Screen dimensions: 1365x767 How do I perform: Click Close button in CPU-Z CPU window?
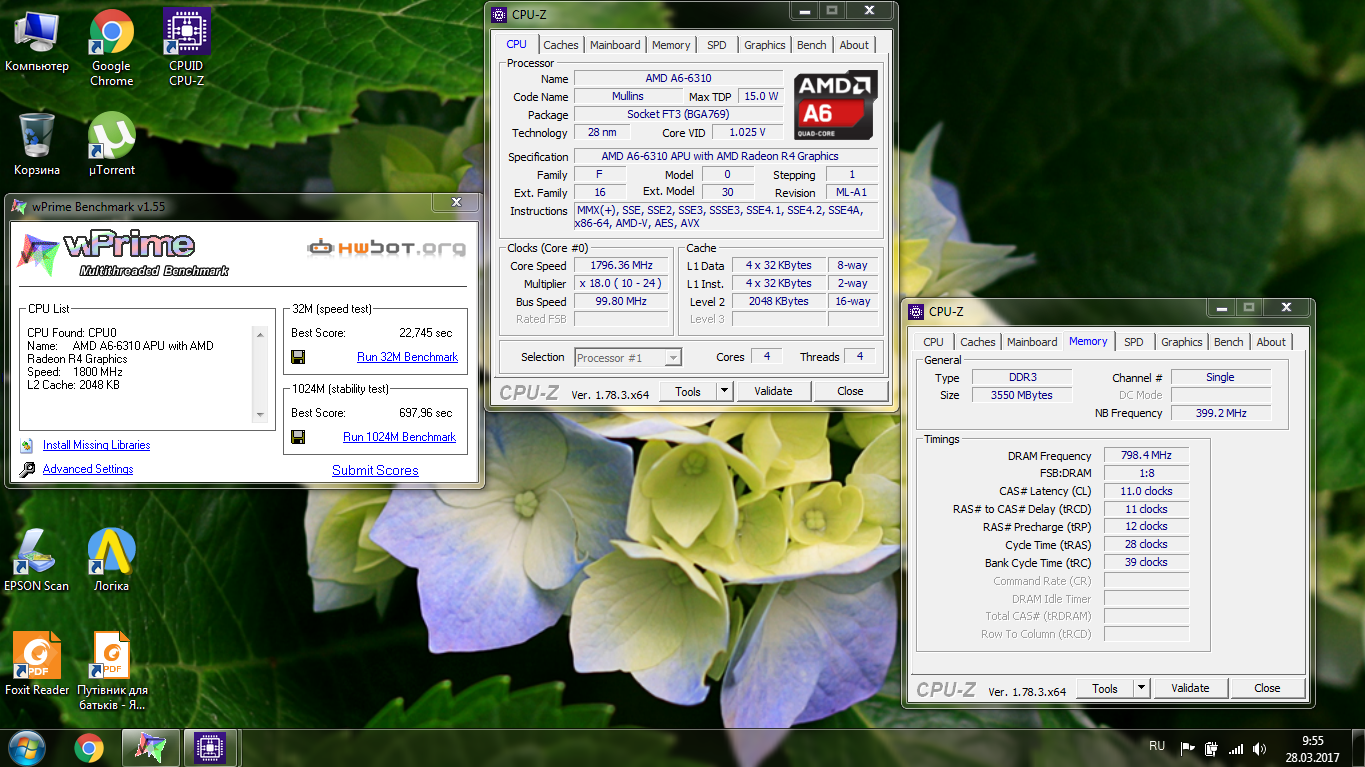851,391
